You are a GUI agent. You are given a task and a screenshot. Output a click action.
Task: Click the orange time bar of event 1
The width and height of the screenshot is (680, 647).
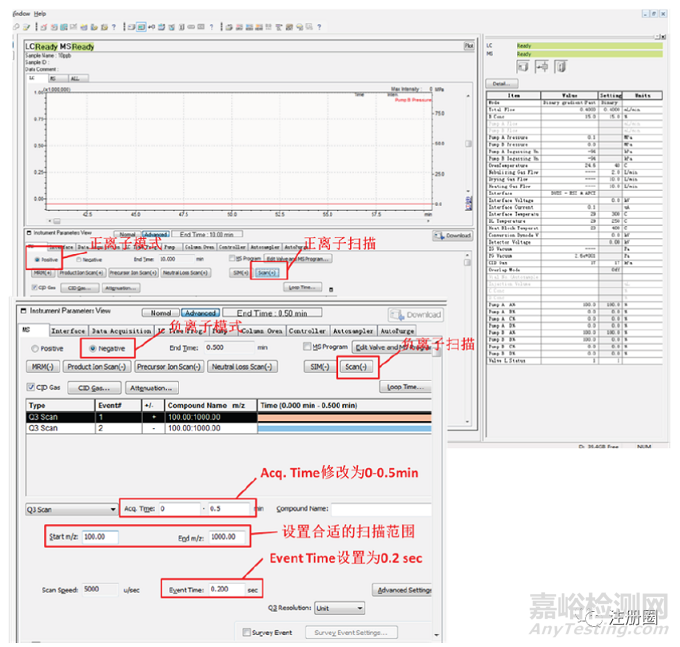(345, 416)
